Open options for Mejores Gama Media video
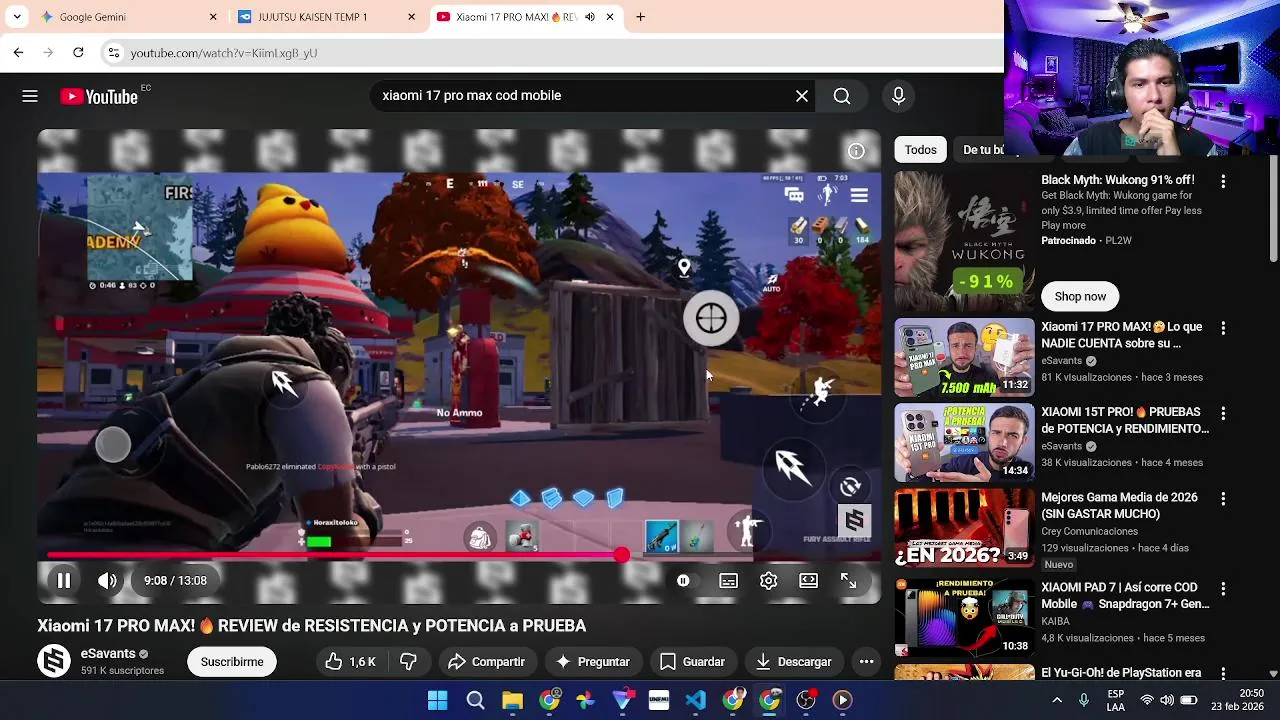This screenshot has width=1280, height=720. click(x=1223, y=498)
